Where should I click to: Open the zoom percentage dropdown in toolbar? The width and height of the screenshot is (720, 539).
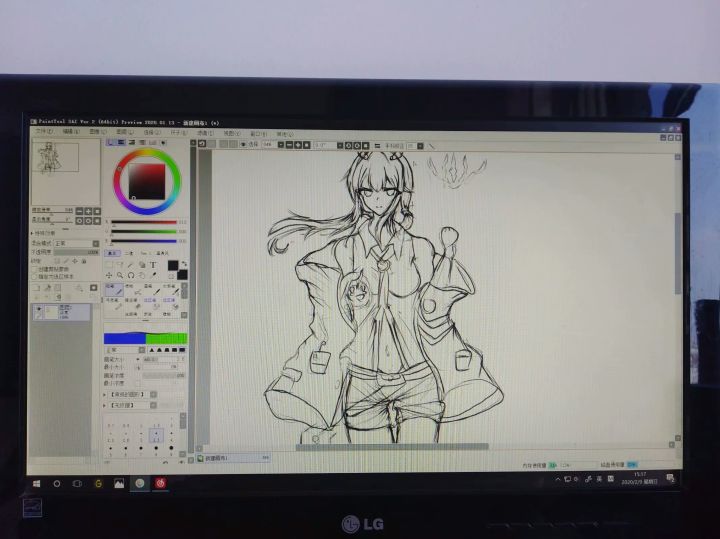coord(281,145)
